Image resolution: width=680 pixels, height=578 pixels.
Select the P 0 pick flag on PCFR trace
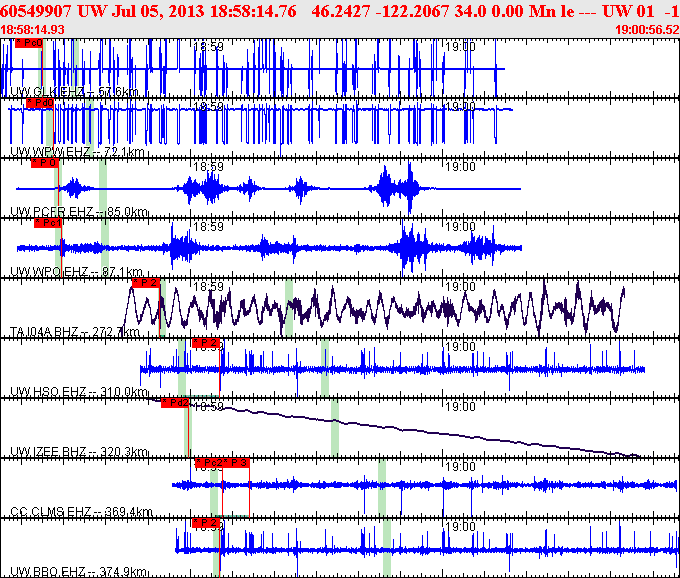point(45,163)
